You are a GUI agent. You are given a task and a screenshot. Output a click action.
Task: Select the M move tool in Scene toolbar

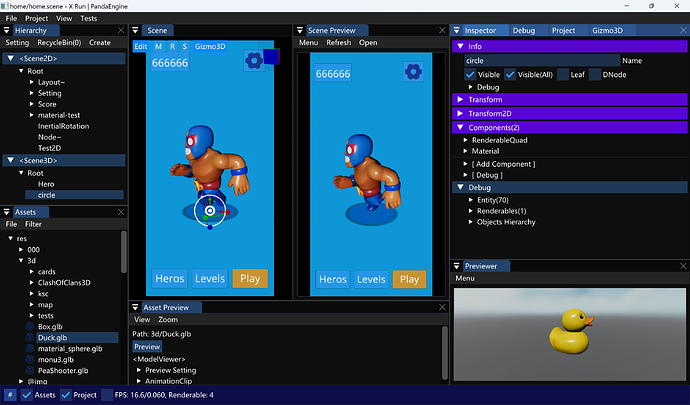click(x=158, y=46)
